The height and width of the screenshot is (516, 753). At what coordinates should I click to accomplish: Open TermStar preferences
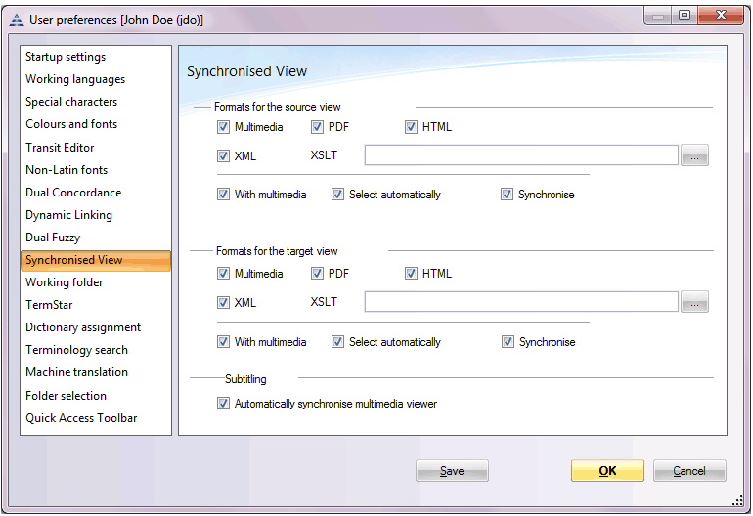[x=49, y=305]
